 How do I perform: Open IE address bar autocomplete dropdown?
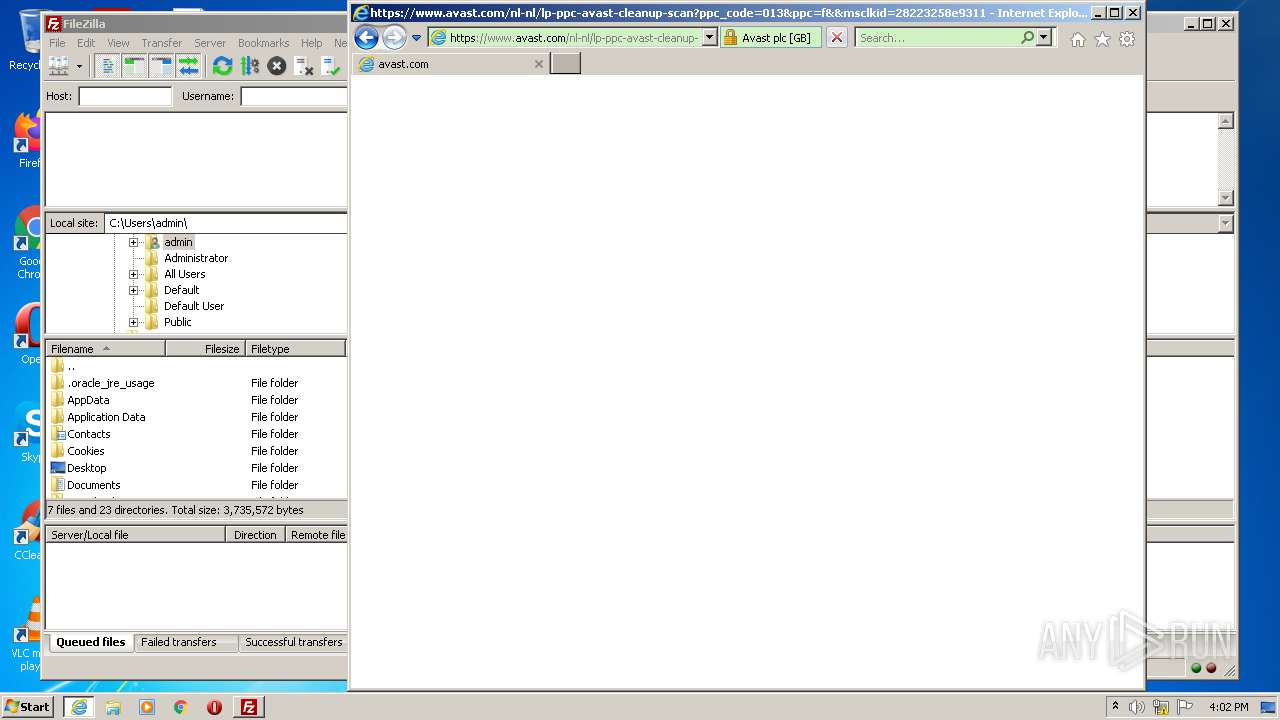point(710,38)
